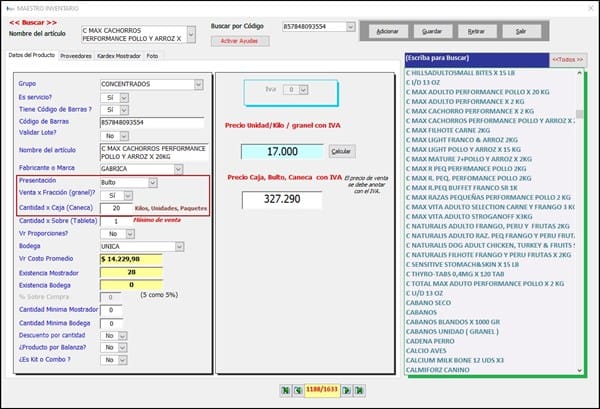The image size is (600, 409).
Task: Click the Existencia Mostrador value 28
Action: [131, 272]
